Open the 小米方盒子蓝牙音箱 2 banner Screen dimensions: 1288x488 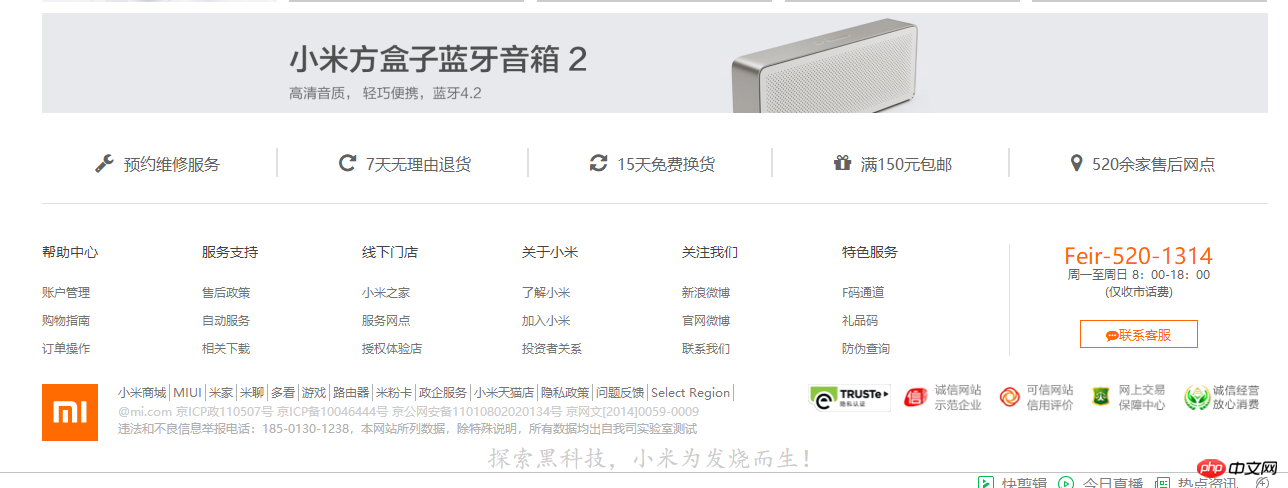point(655,63)
